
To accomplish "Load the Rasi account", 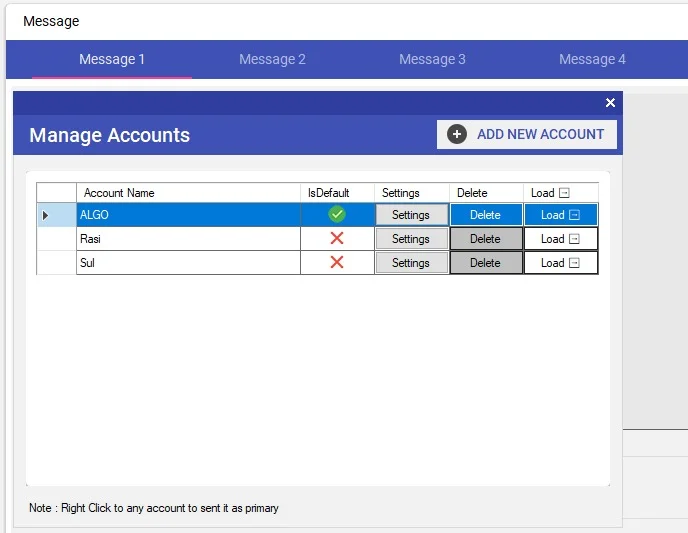I will (x=560, y=239).
